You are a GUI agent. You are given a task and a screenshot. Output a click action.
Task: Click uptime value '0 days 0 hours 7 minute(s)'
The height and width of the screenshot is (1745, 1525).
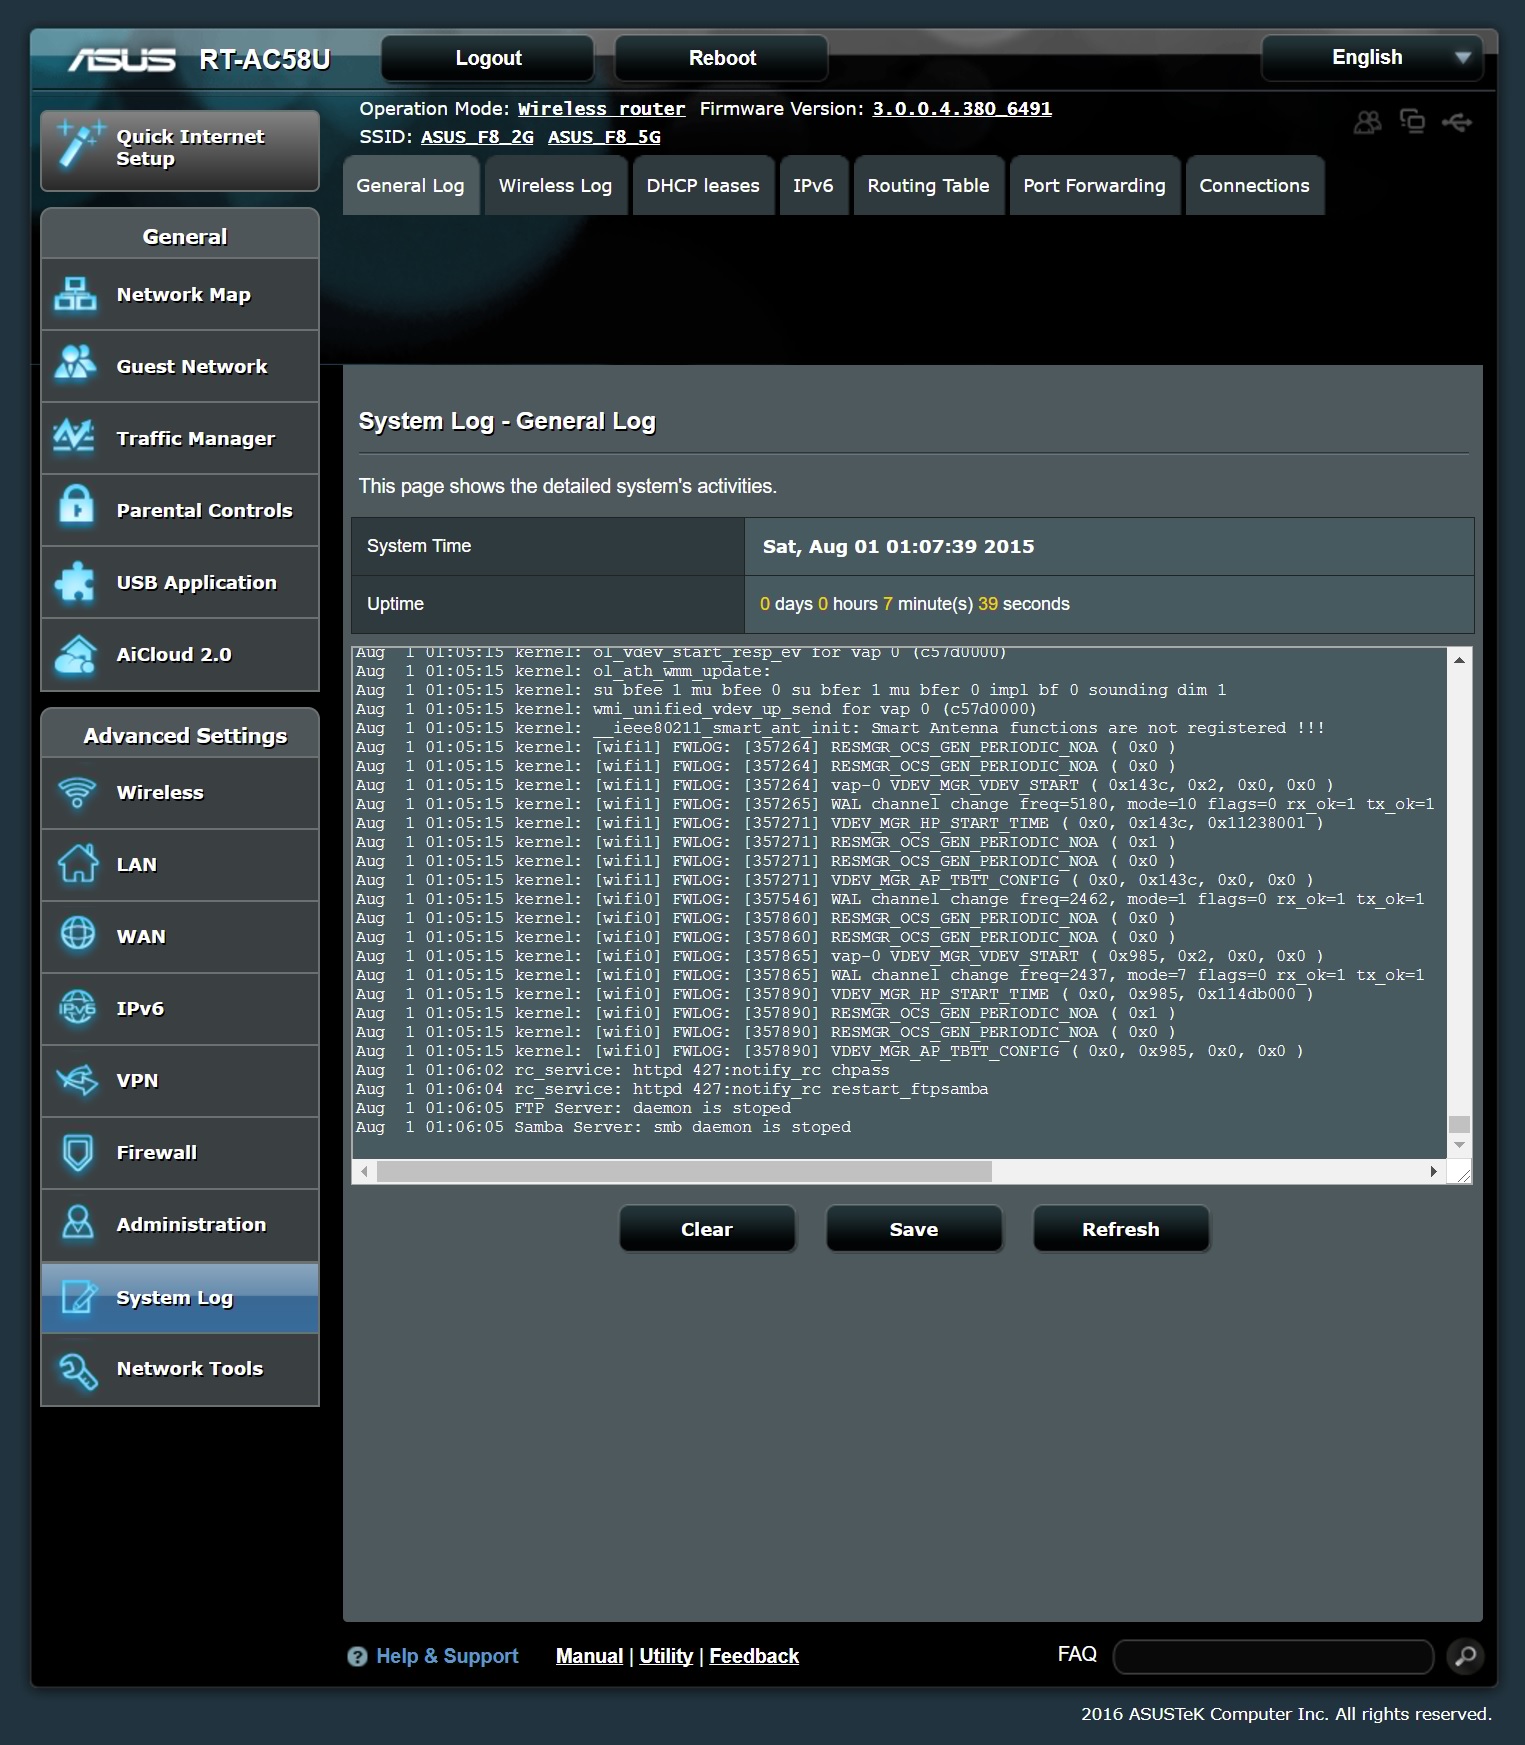coord(866,604)
